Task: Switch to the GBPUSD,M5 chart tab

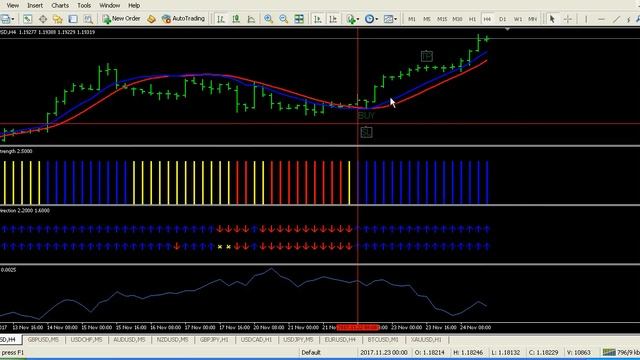Action: coord(43,340)
